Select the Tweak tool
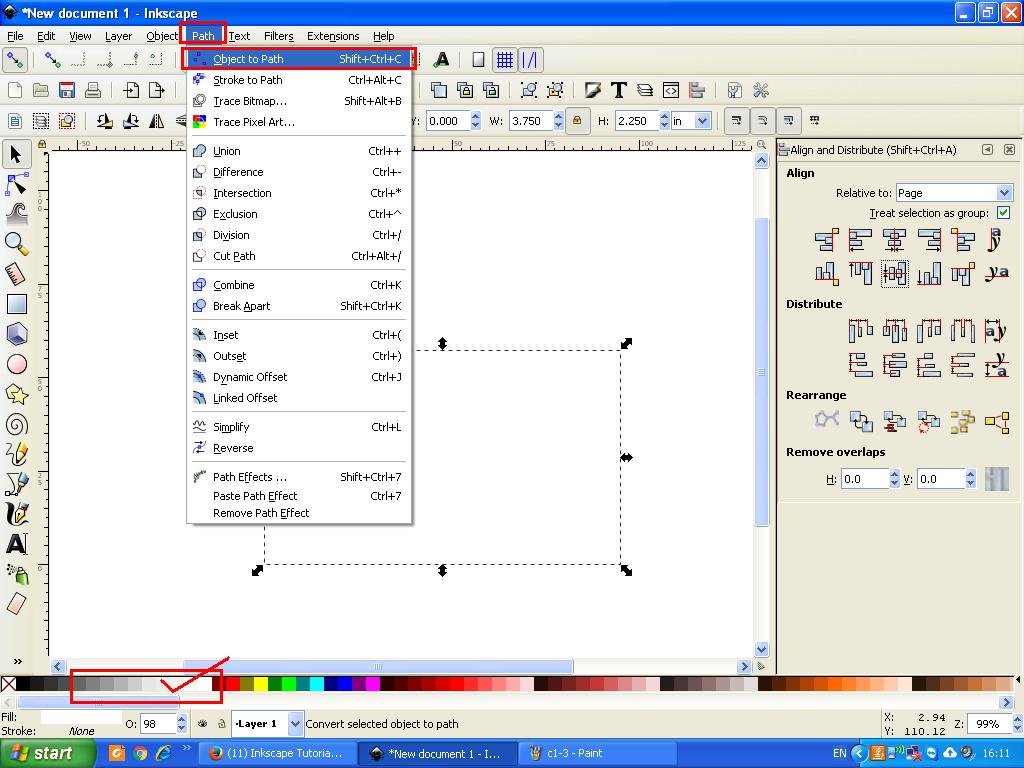Image resolution: width=1024 pixels, height=768 pixels. point(16,213)
